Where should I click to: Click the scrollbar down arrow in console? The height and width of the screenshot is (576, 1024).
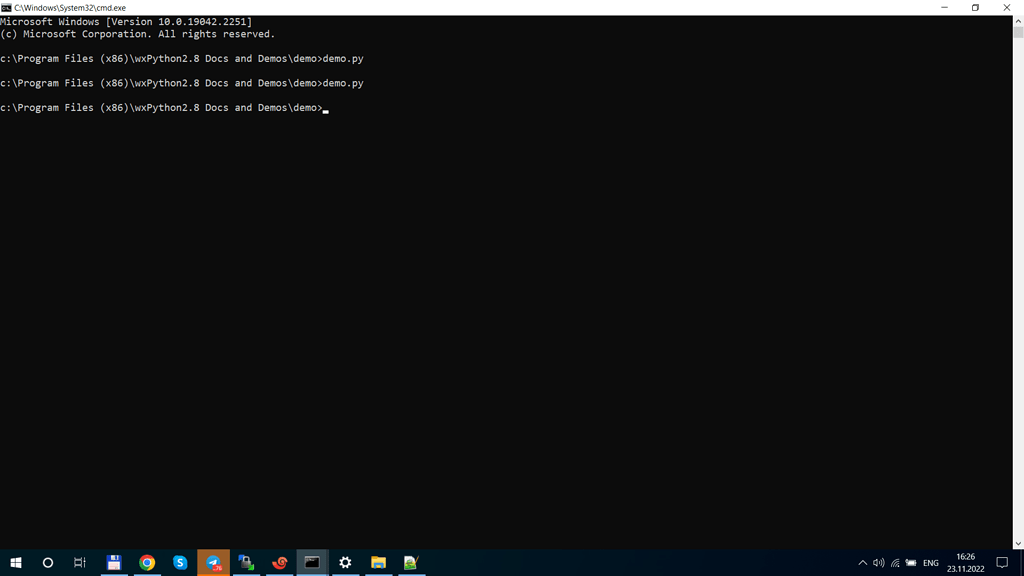(x=1018, y=543)
